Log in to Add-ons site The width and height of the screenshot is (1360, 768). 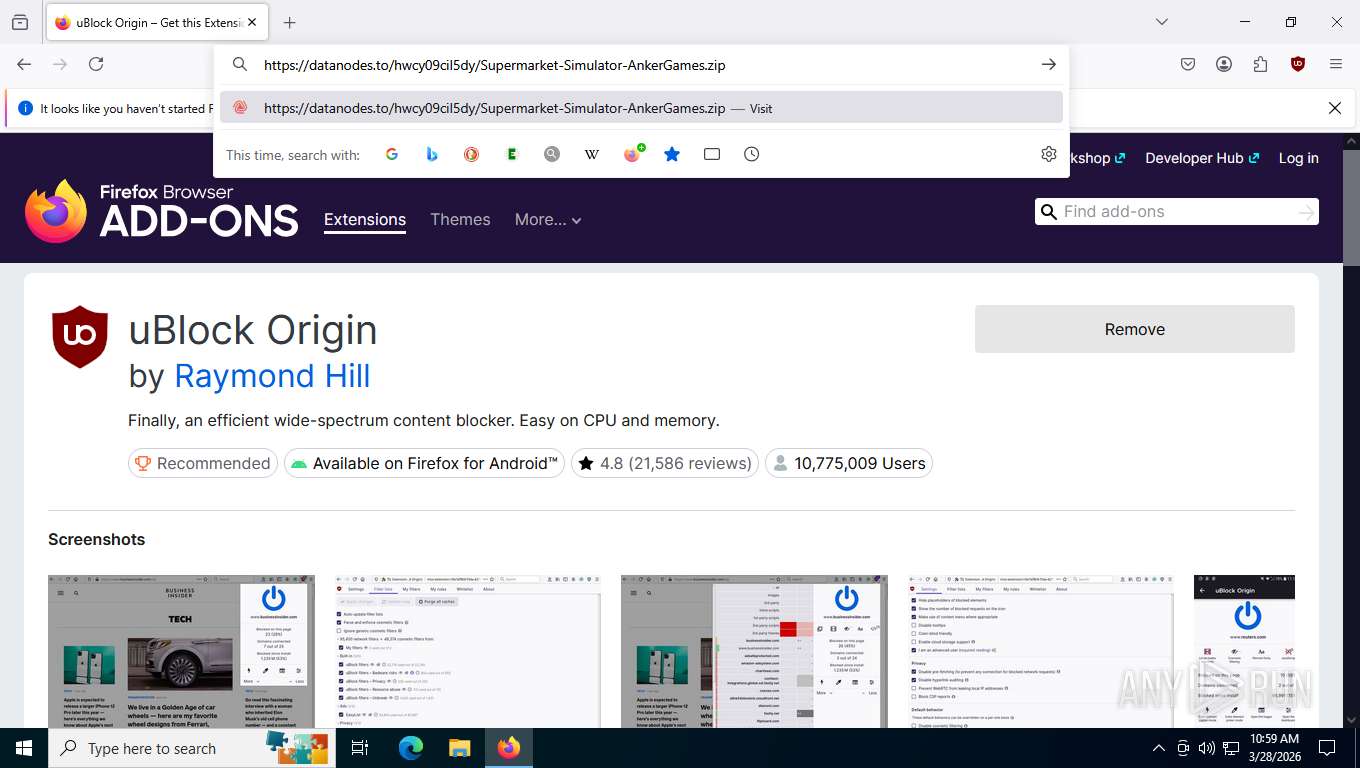tap(1298, 158)
